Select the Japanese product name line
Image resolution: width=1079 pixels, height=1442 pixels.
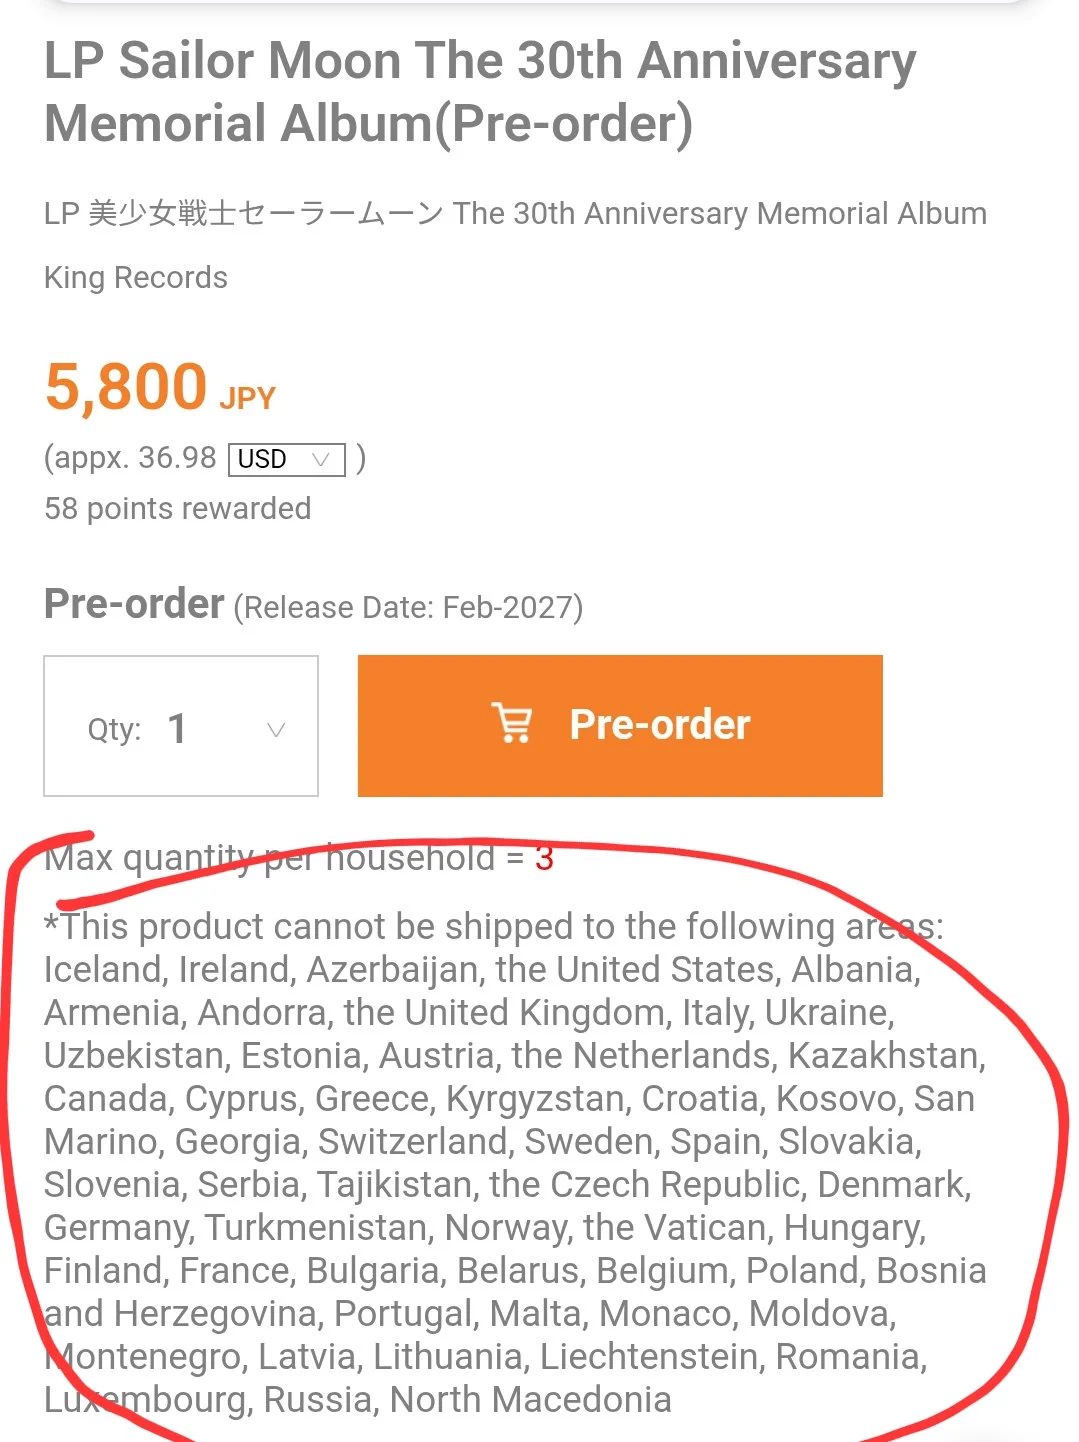click(515, 214)
